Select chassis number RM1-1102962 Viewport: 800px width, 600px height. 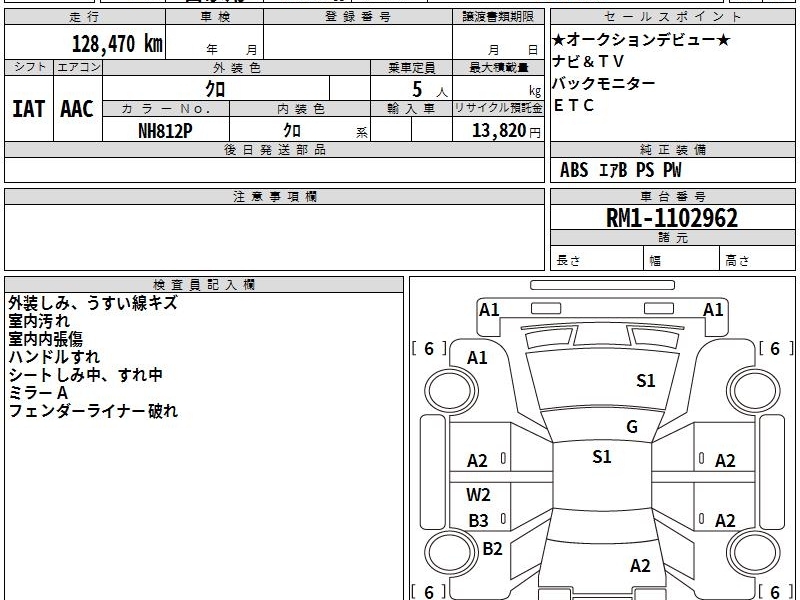tap(671, 218)
